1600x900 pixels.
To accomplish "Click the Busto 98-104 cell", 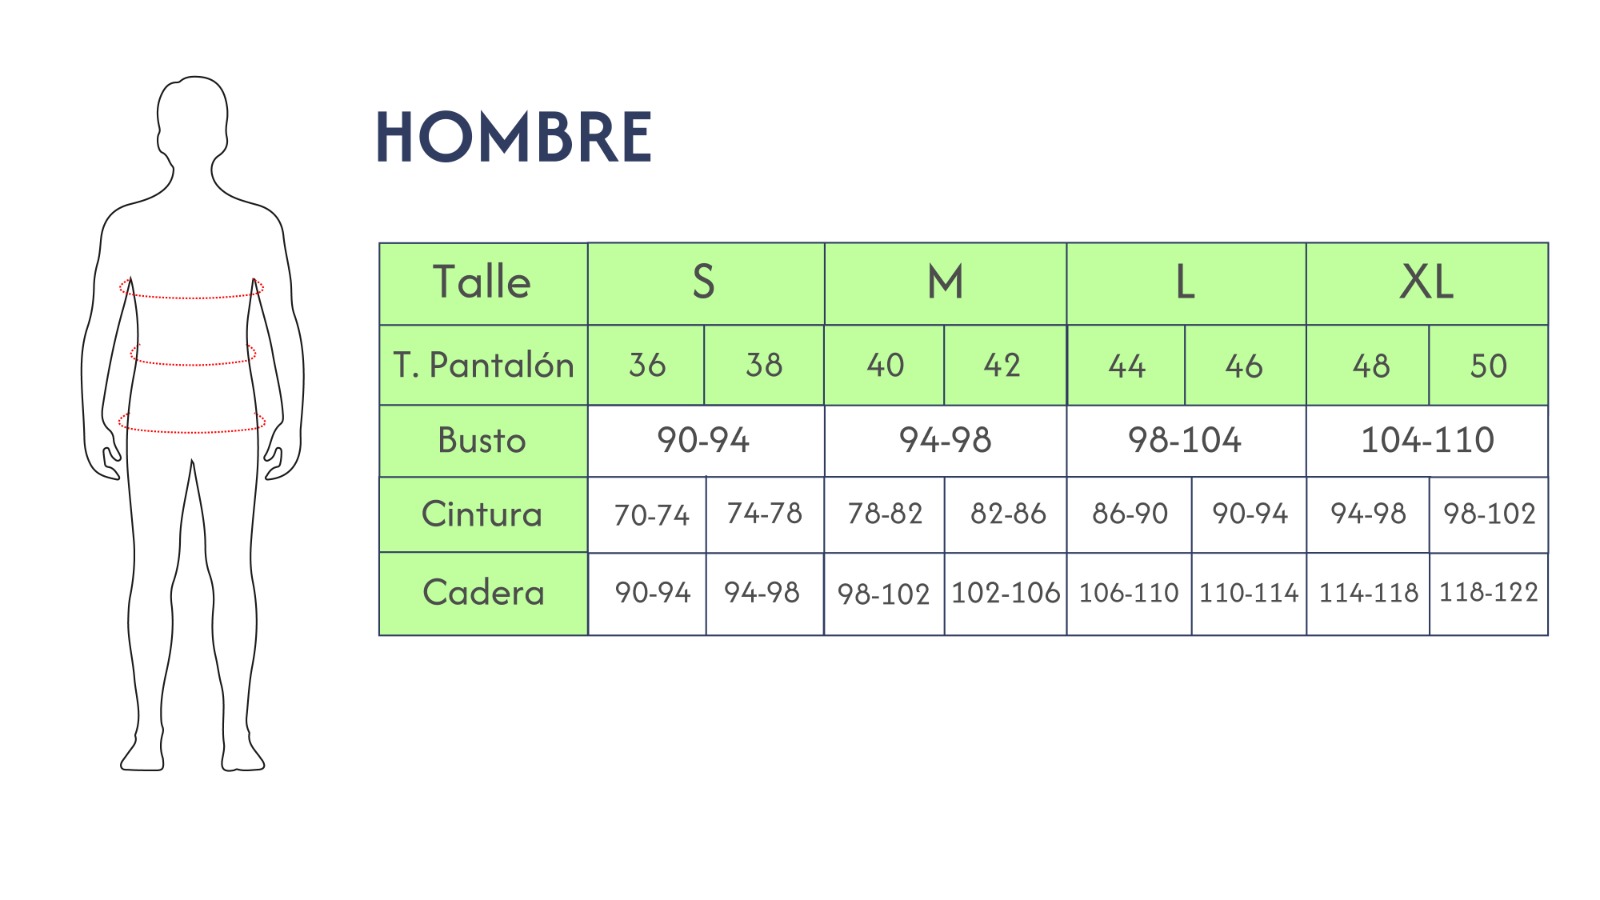I will pyautogui.click(x=1185, y=440).
